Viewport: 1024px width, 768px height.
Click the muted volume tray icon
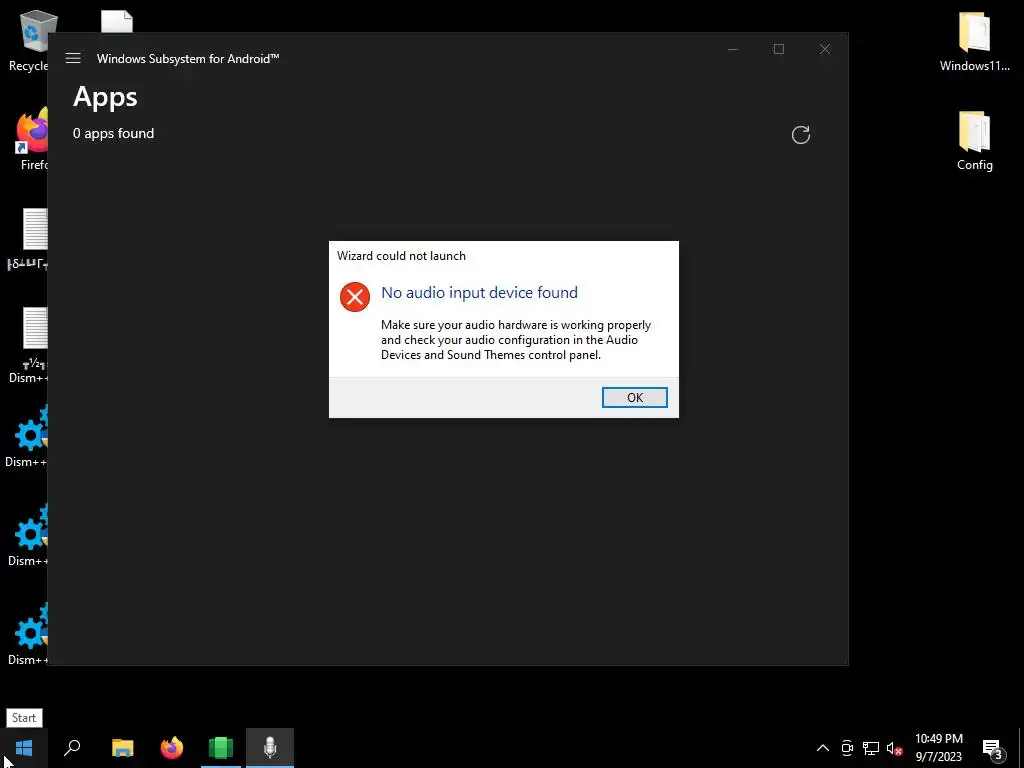point(894,748)
